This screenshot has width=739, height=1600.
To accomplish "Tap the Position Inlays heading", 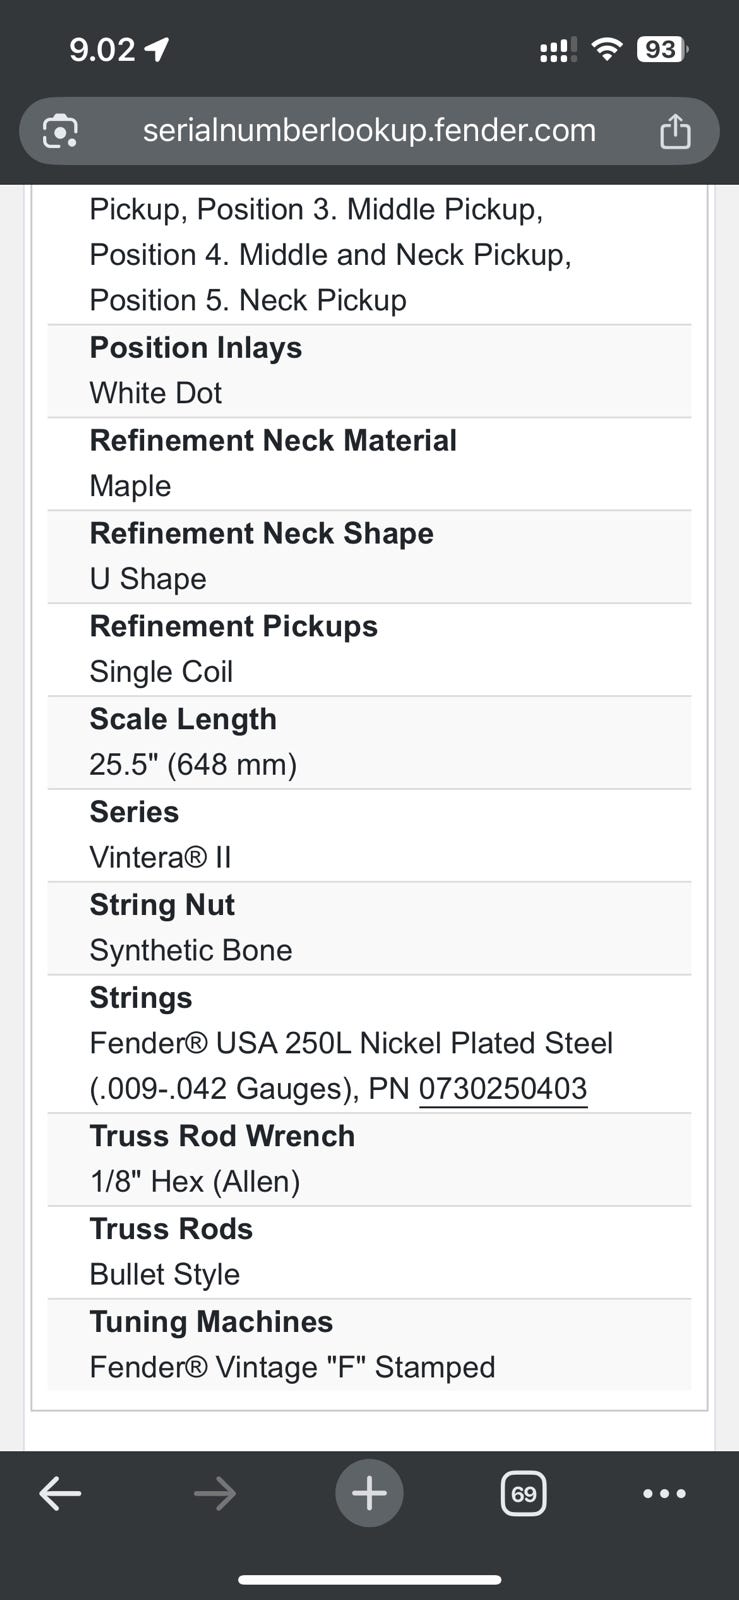I will click(x=196, y=348).
